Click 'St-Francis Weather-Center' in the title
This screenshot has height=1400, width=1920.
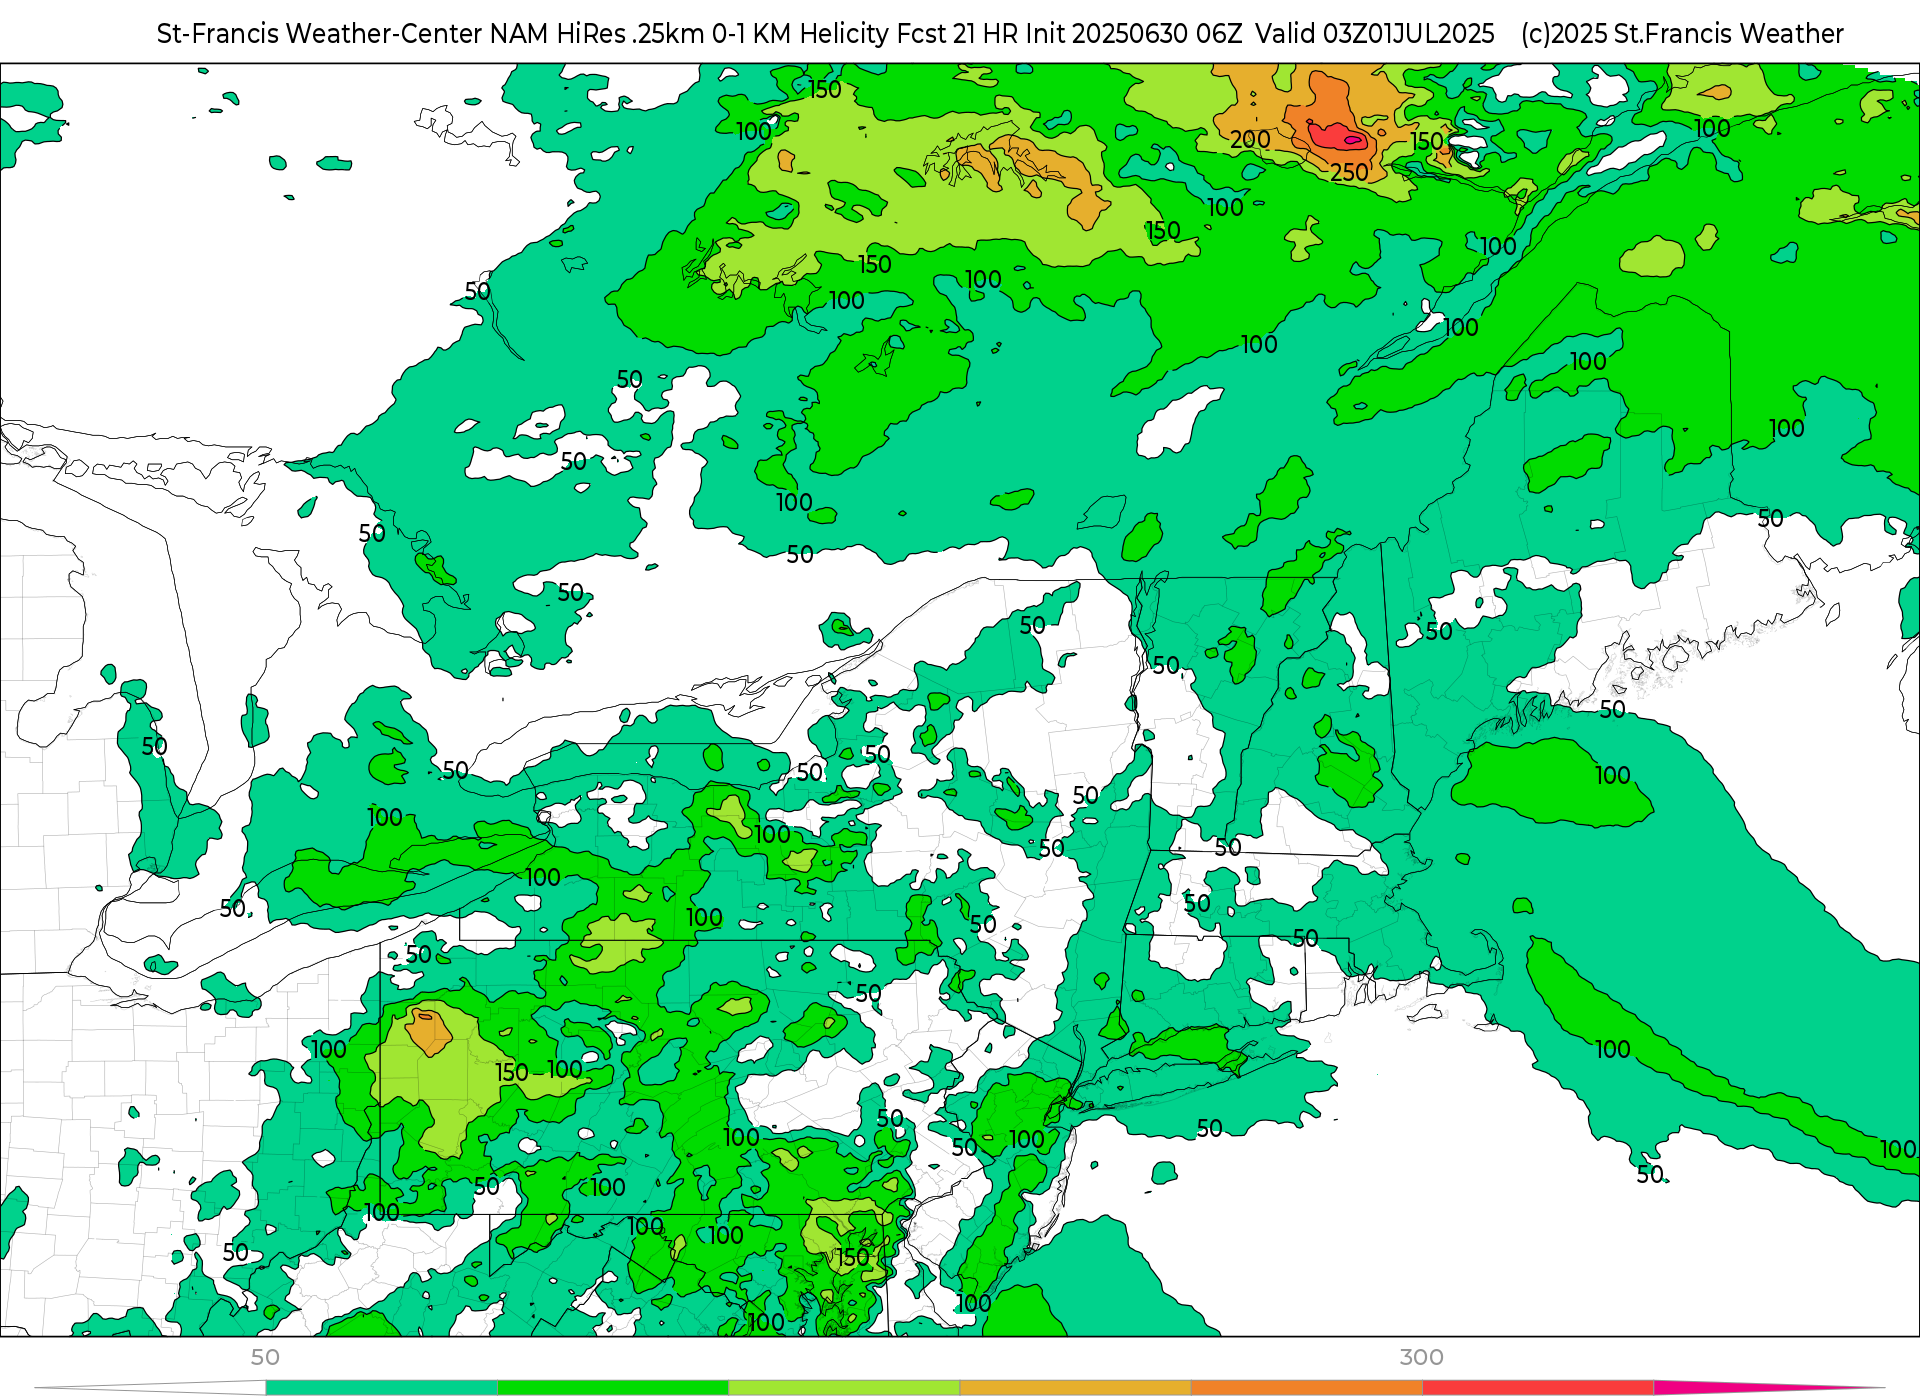[319, 34]
